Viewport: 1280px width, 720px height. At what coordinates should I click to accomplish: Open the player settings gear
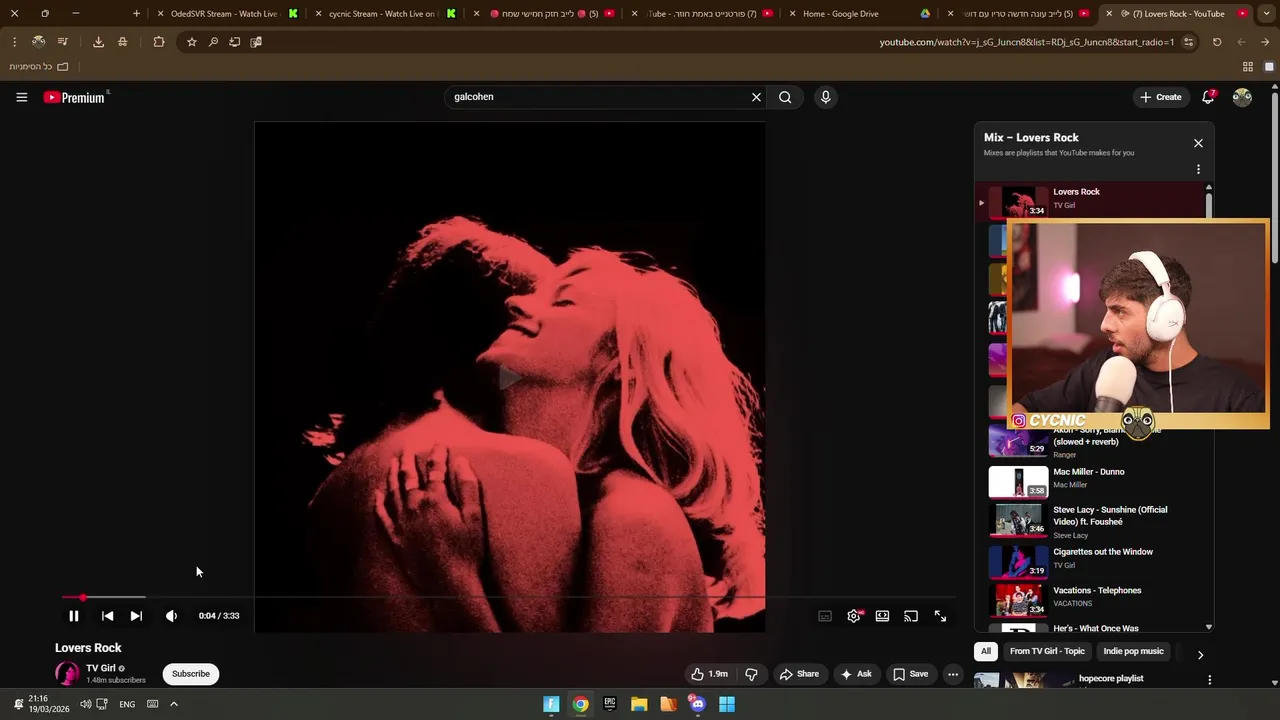coord(854,616)
